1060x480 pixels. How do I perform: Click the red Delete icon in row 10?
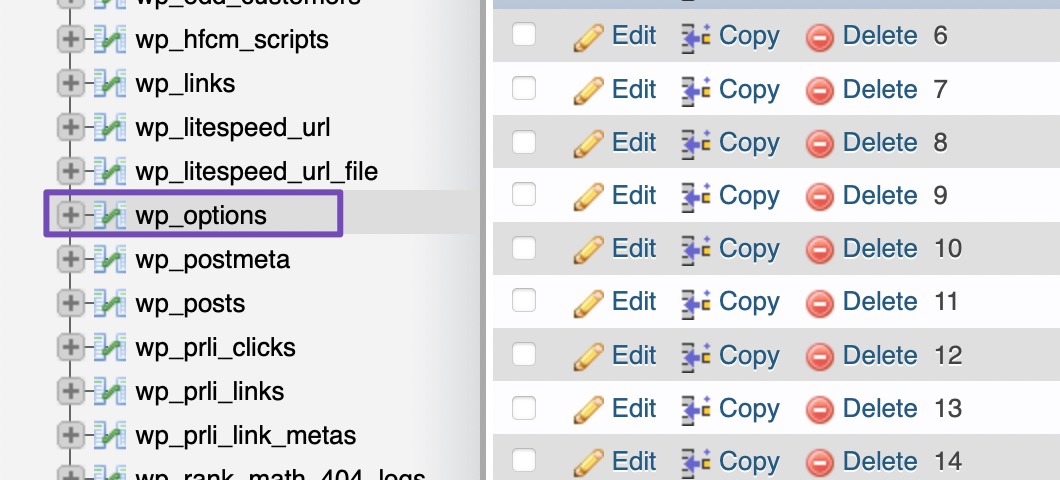[819, 250]
